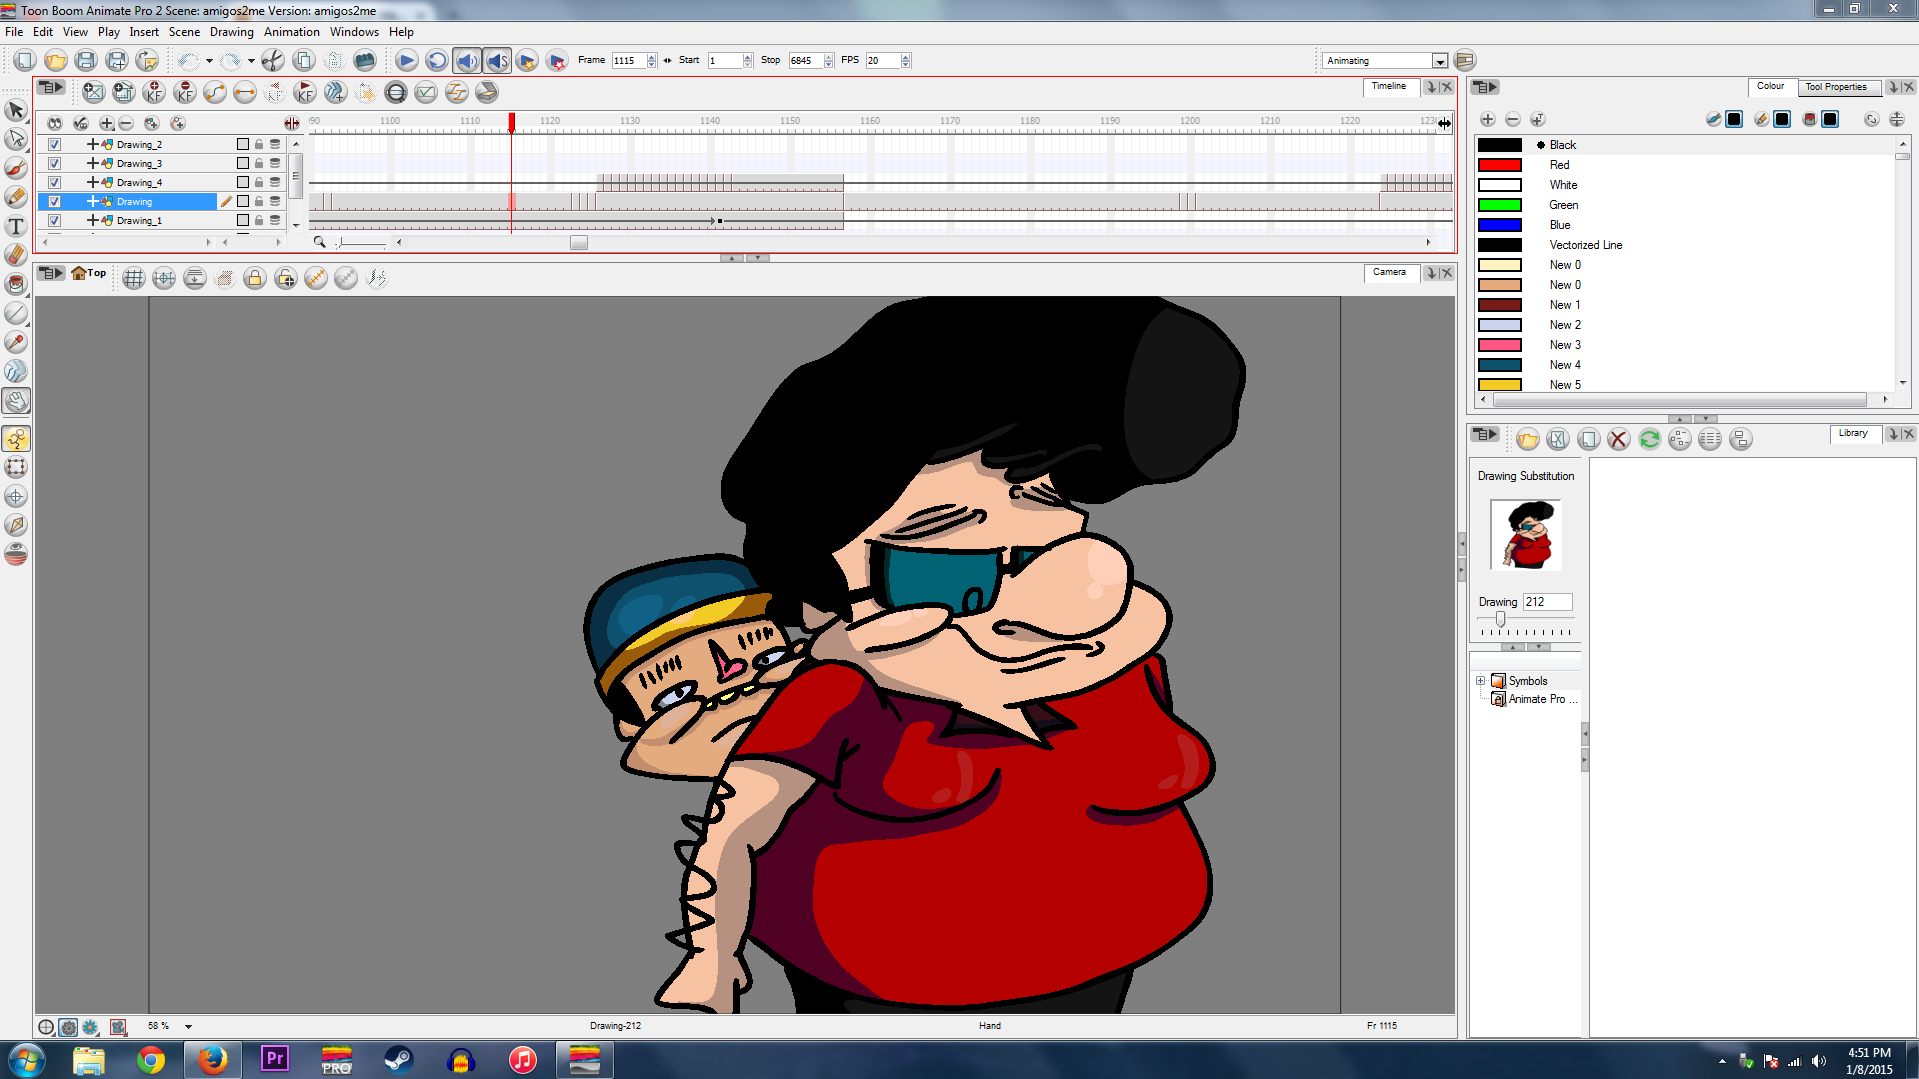
Task: Toggle Sound Scrubbing speaker S button
Action: click(497, 61)
